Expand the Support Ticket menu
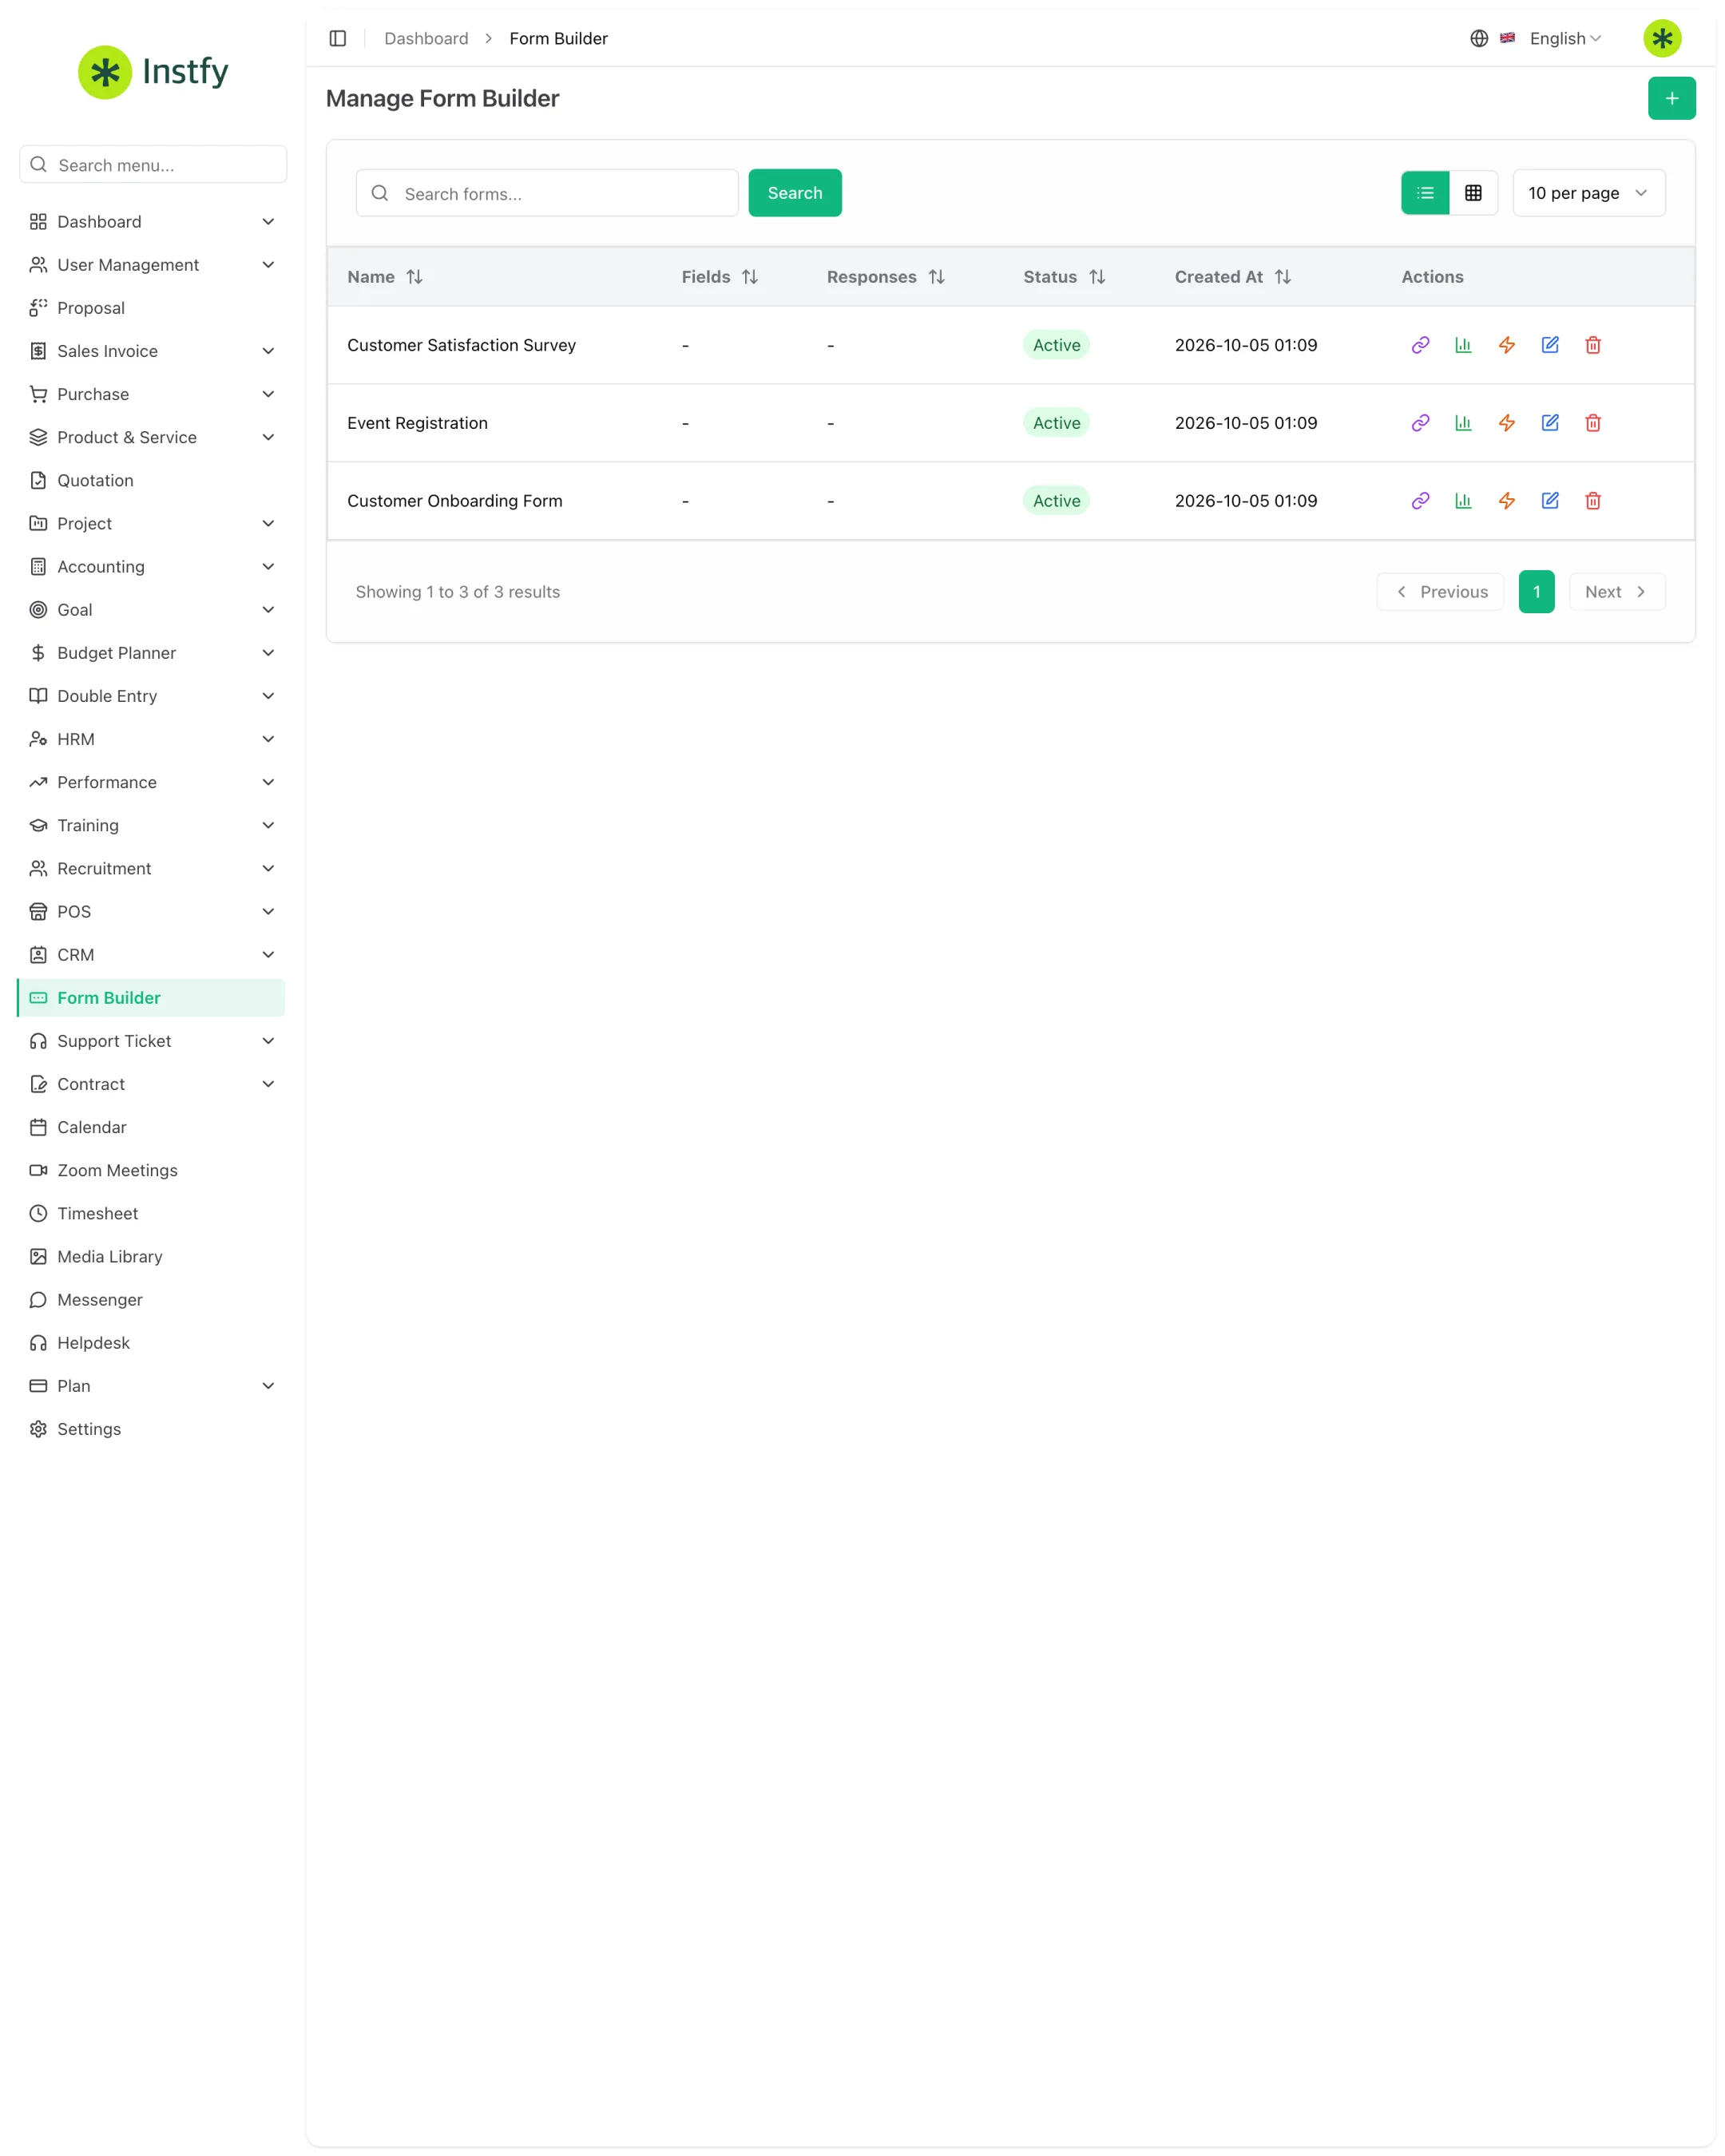 [152, 1041]
